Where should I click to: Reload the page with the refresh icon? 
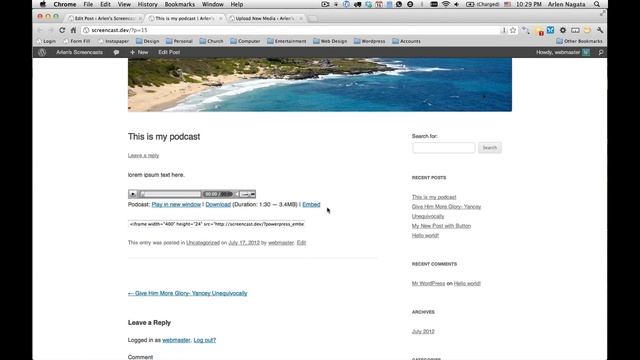tap(62, 30)
